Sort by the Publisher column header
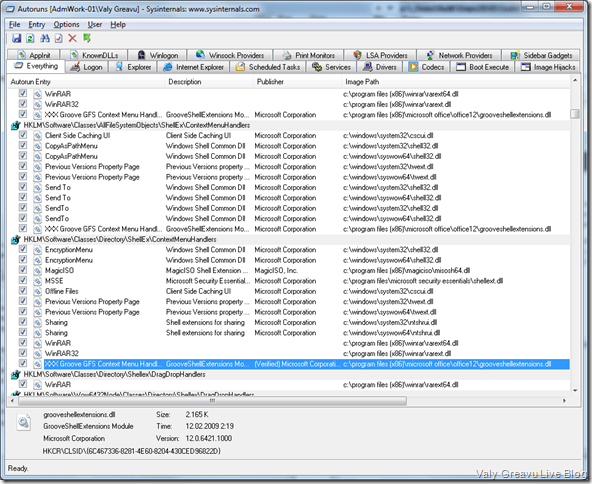 (297, 82)
